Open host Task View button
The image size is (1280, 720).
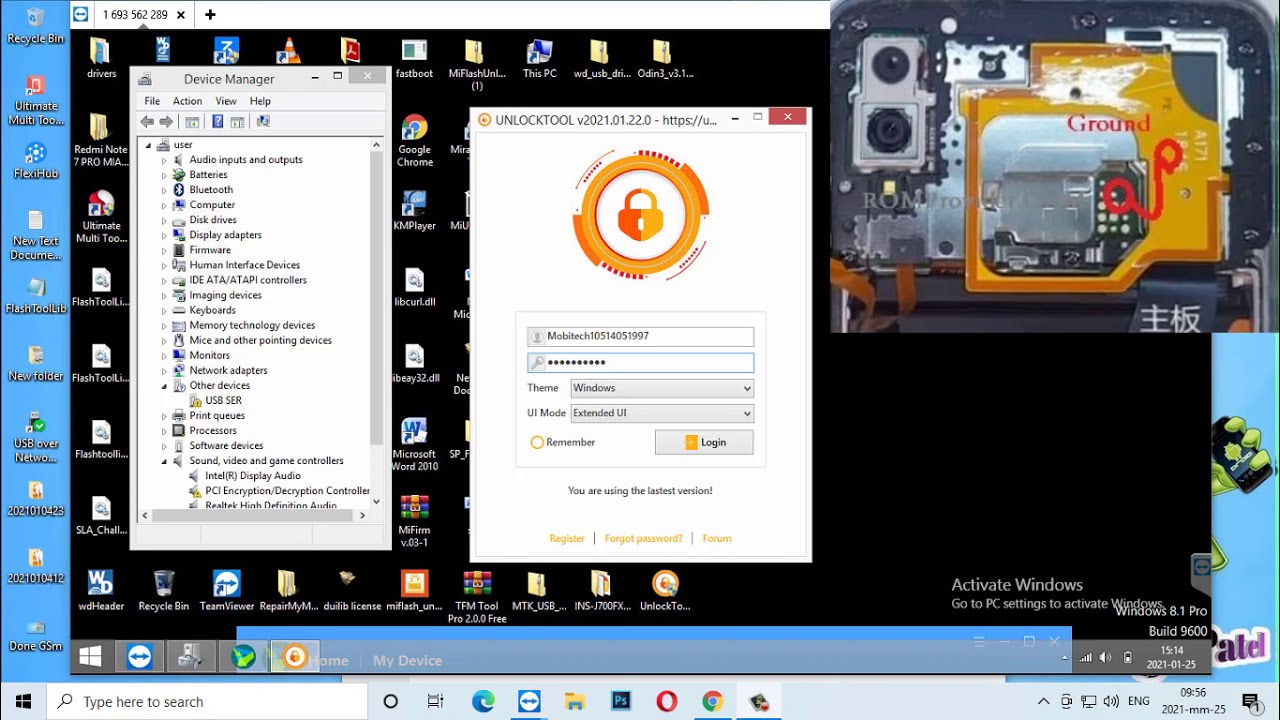[x=435, y=701]
